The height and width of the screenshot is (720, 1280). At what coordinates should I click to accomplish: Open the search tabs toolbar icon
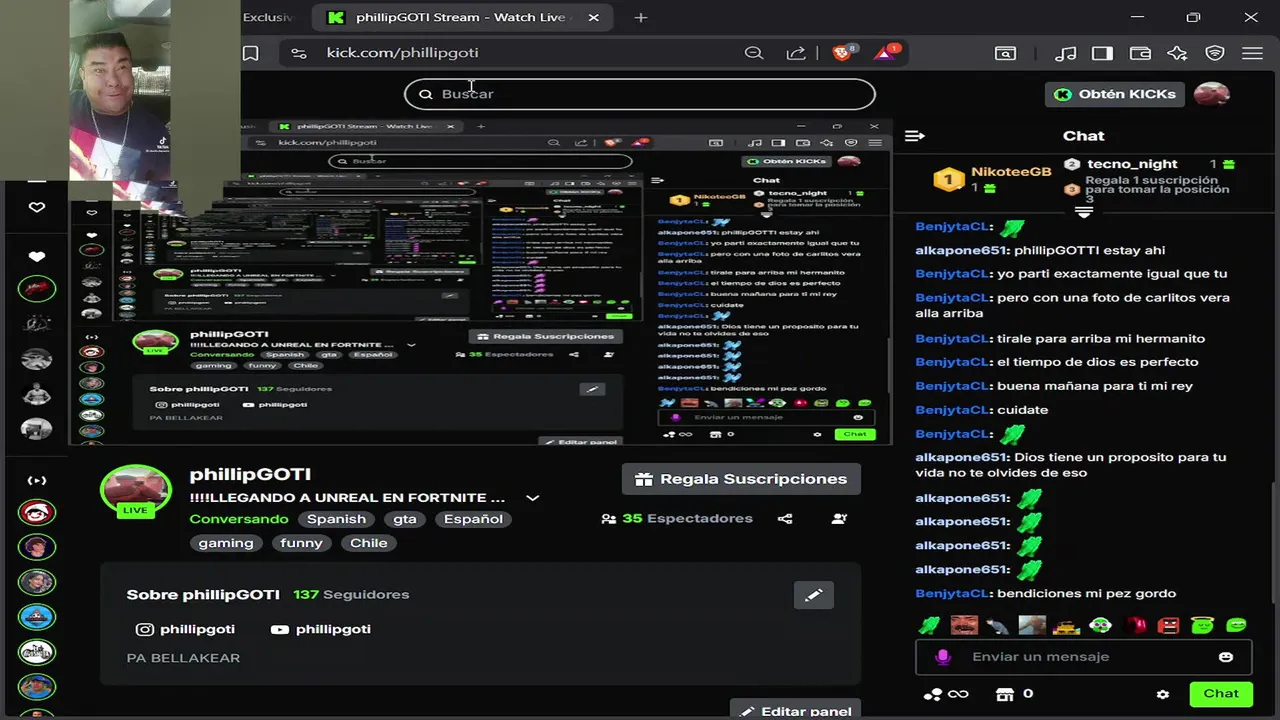point(1005,53)
